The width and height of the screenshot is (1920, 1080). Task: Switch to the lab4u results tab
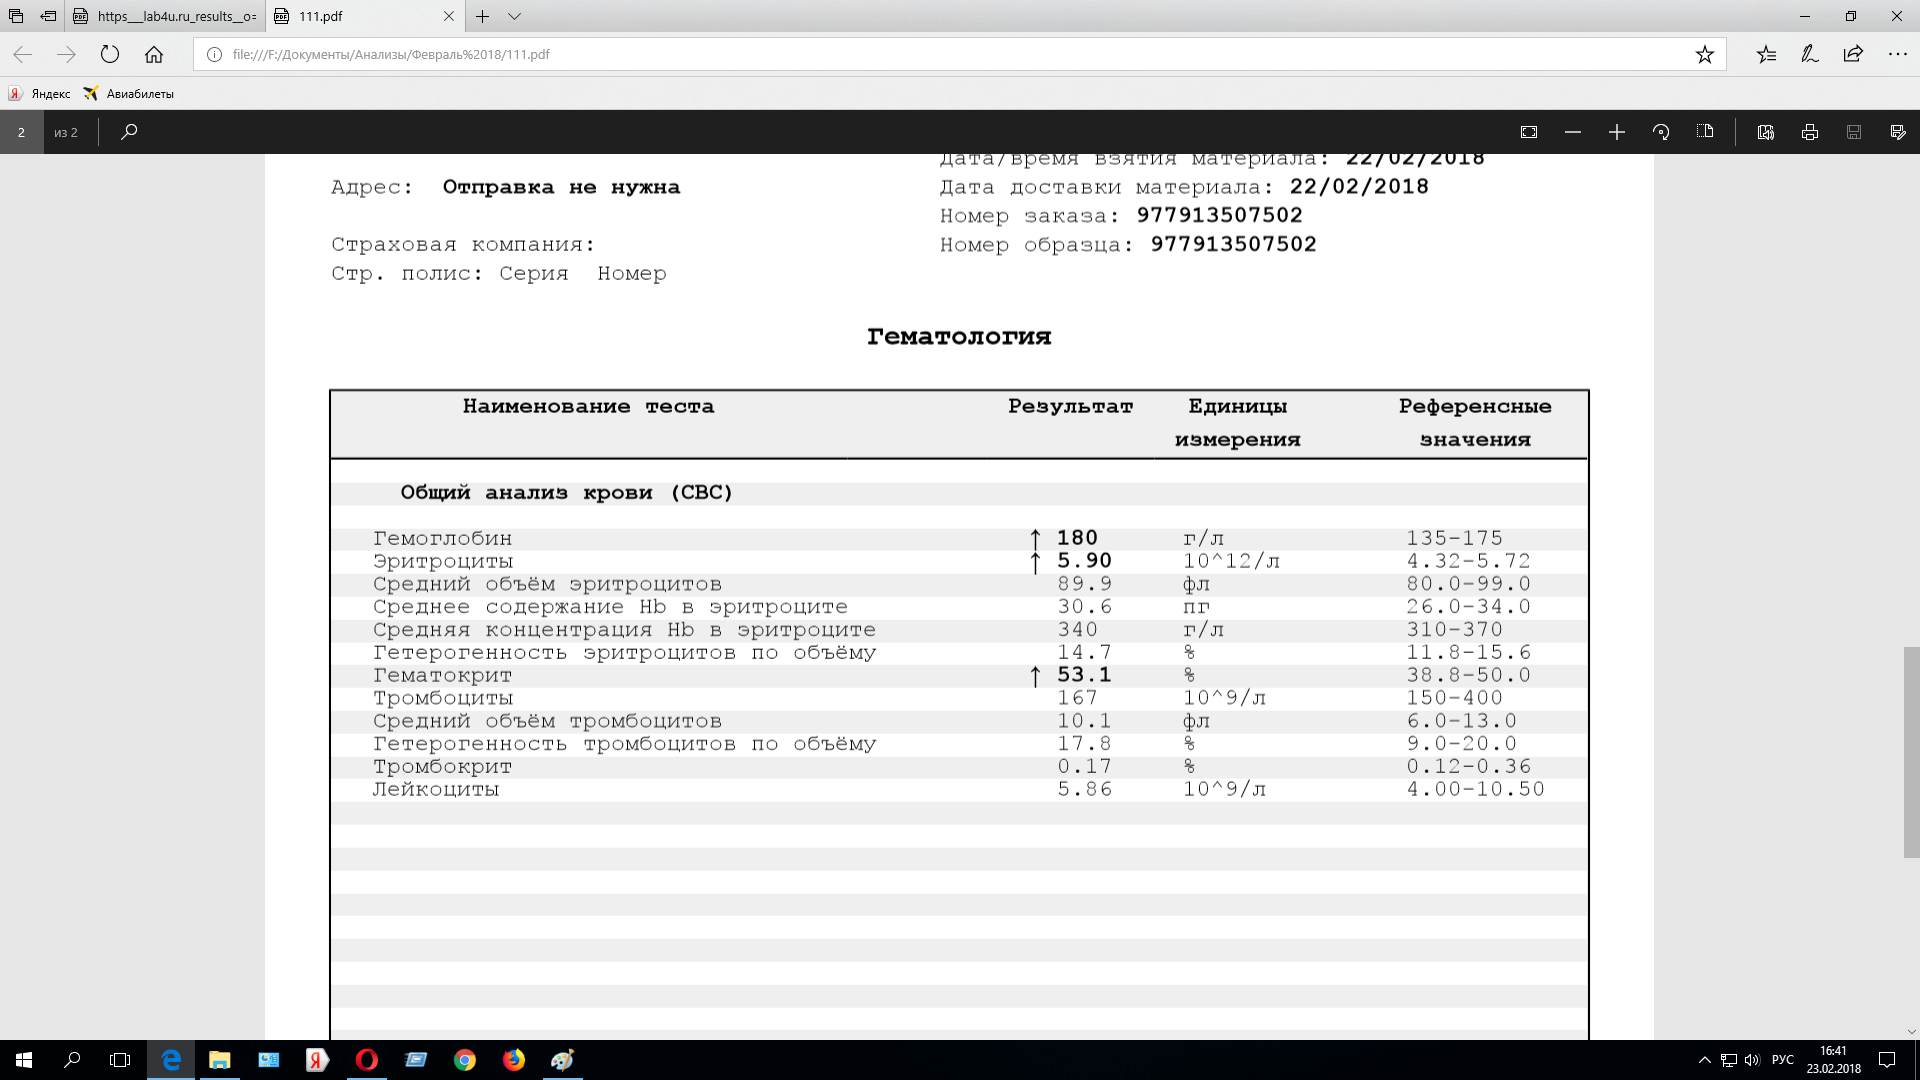[x=166, y=16]
